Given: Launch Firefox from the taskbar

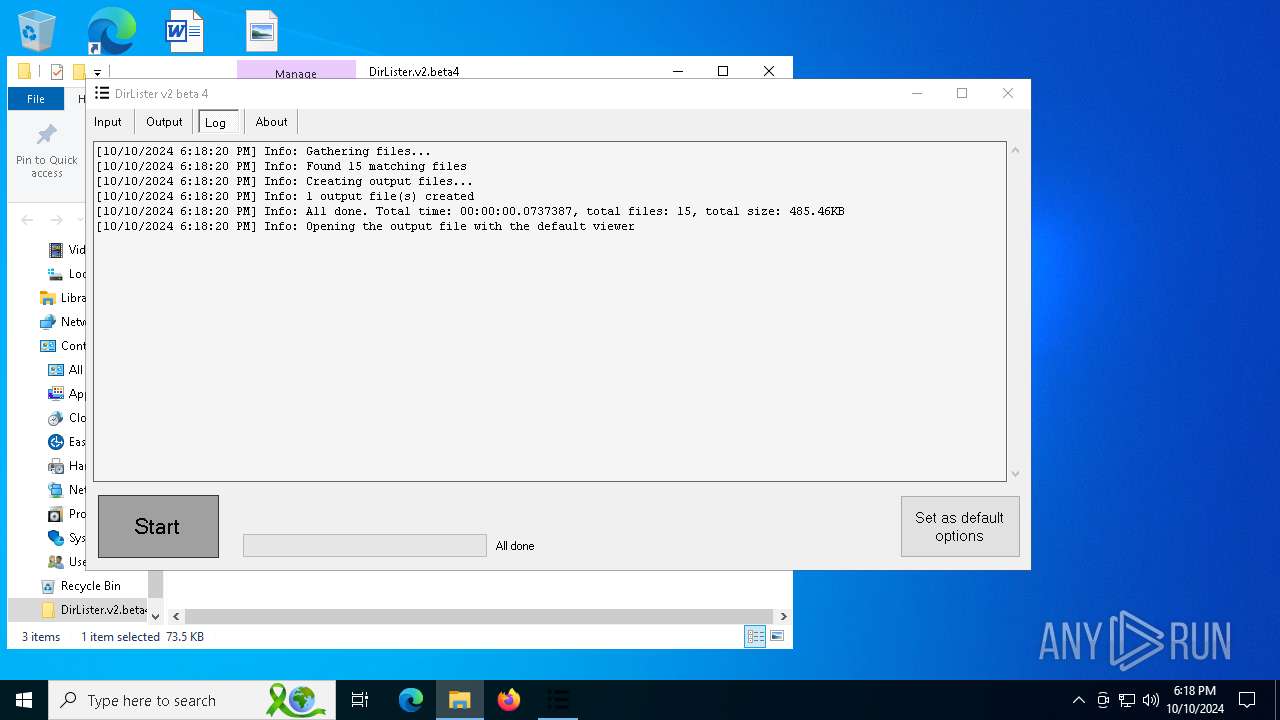Looking at the screenshot, I should pyautogui.click(x=509, y=700).
